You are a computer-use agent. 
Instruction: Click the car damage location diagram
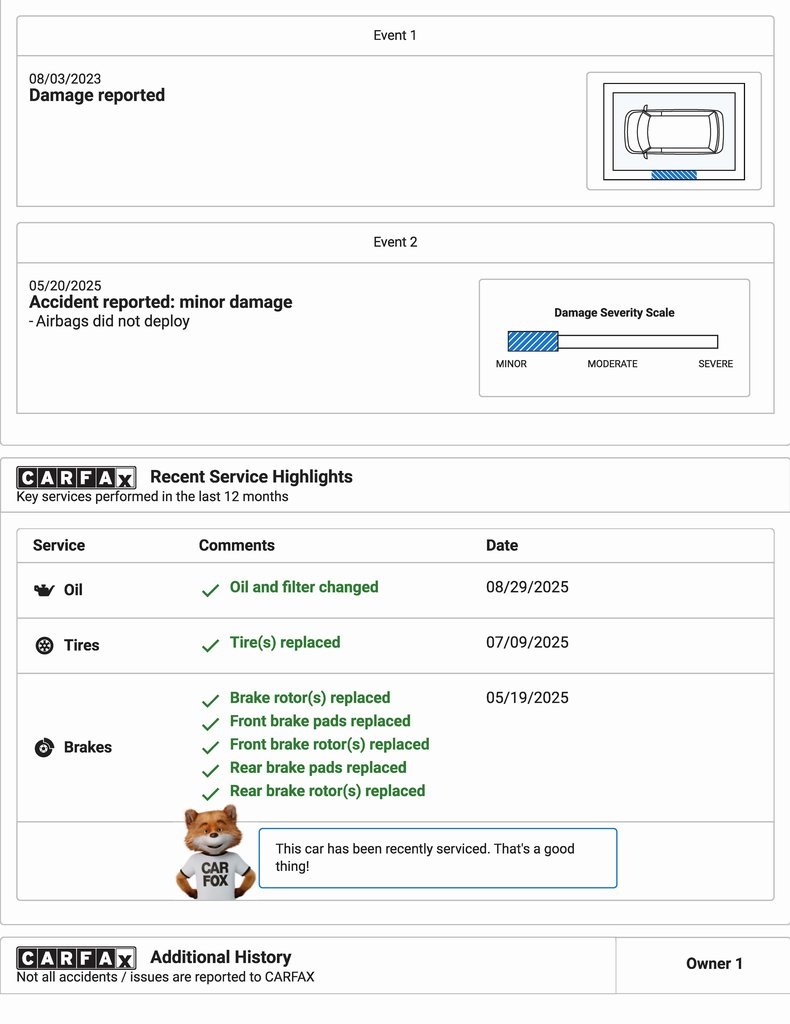[673, 131]
